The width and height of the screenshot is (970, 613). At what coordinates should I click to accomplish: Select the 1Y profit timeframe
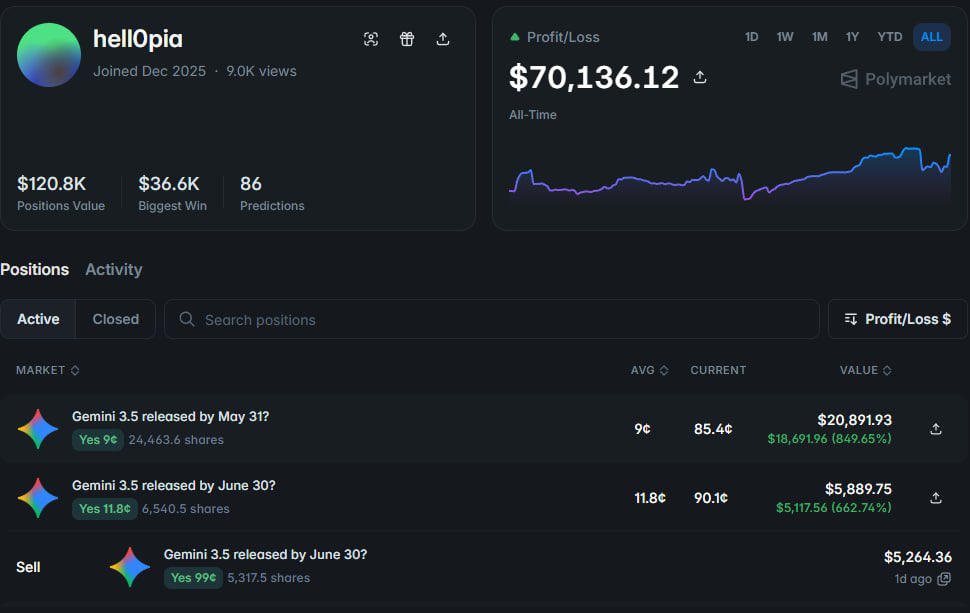point(852,36)
